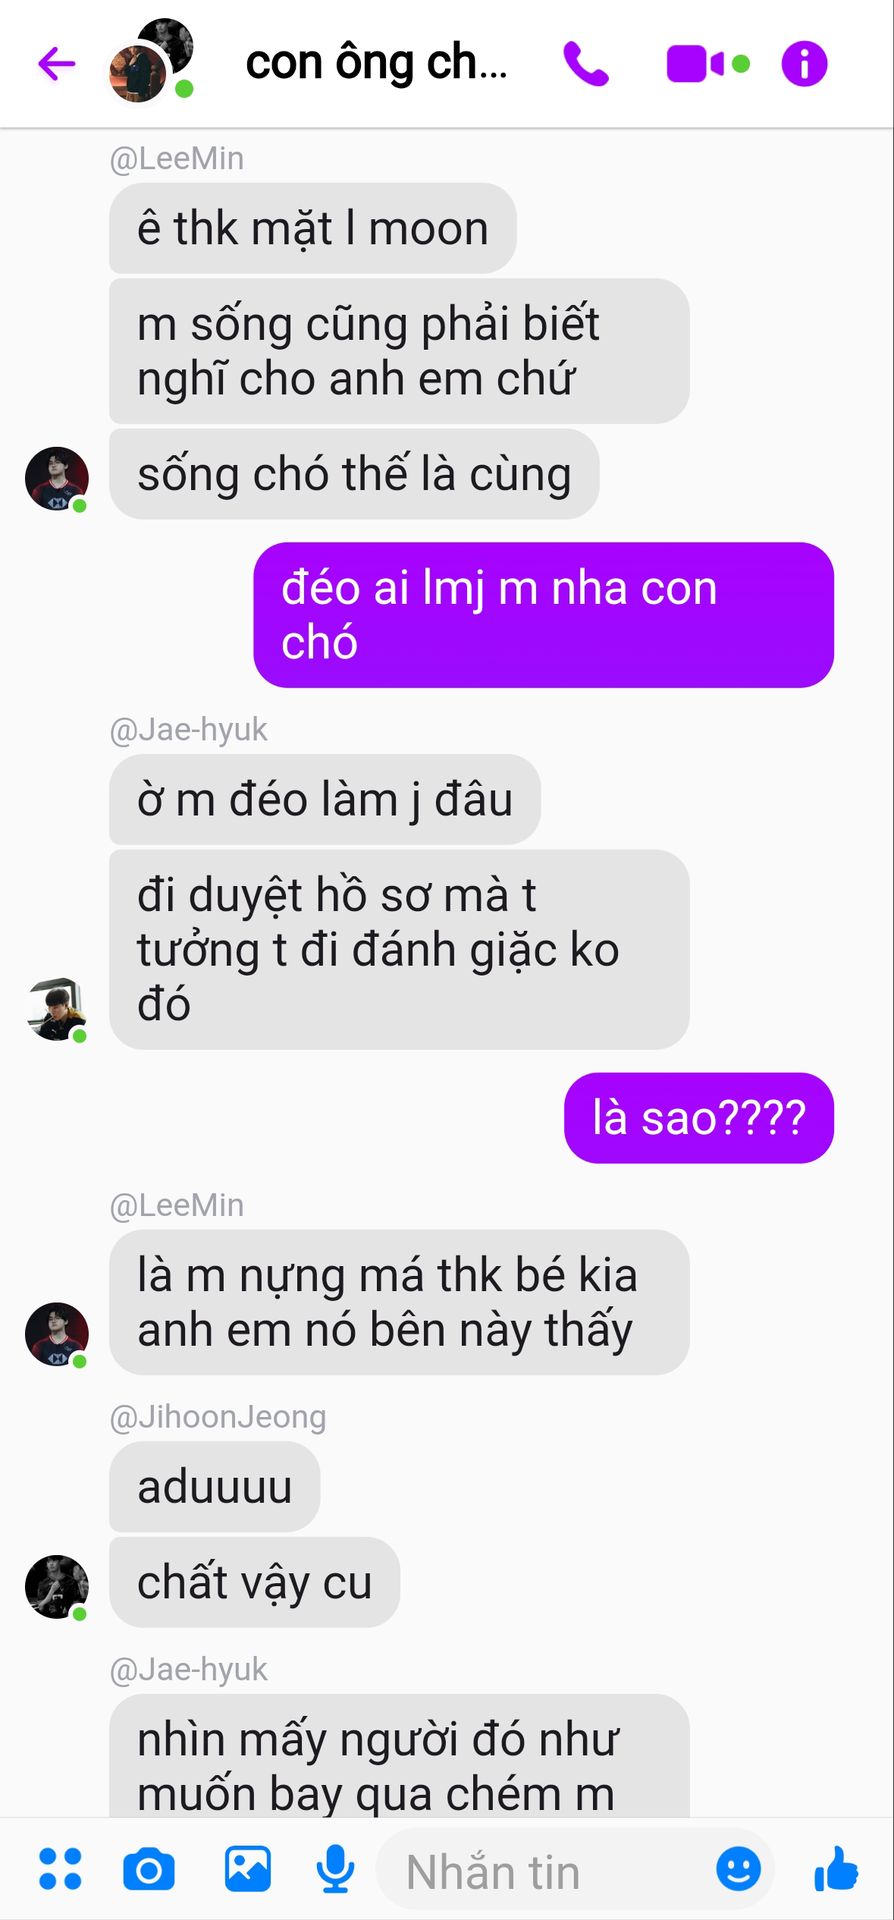Tap the microphone to record voice message

[x=335, y=1869]
